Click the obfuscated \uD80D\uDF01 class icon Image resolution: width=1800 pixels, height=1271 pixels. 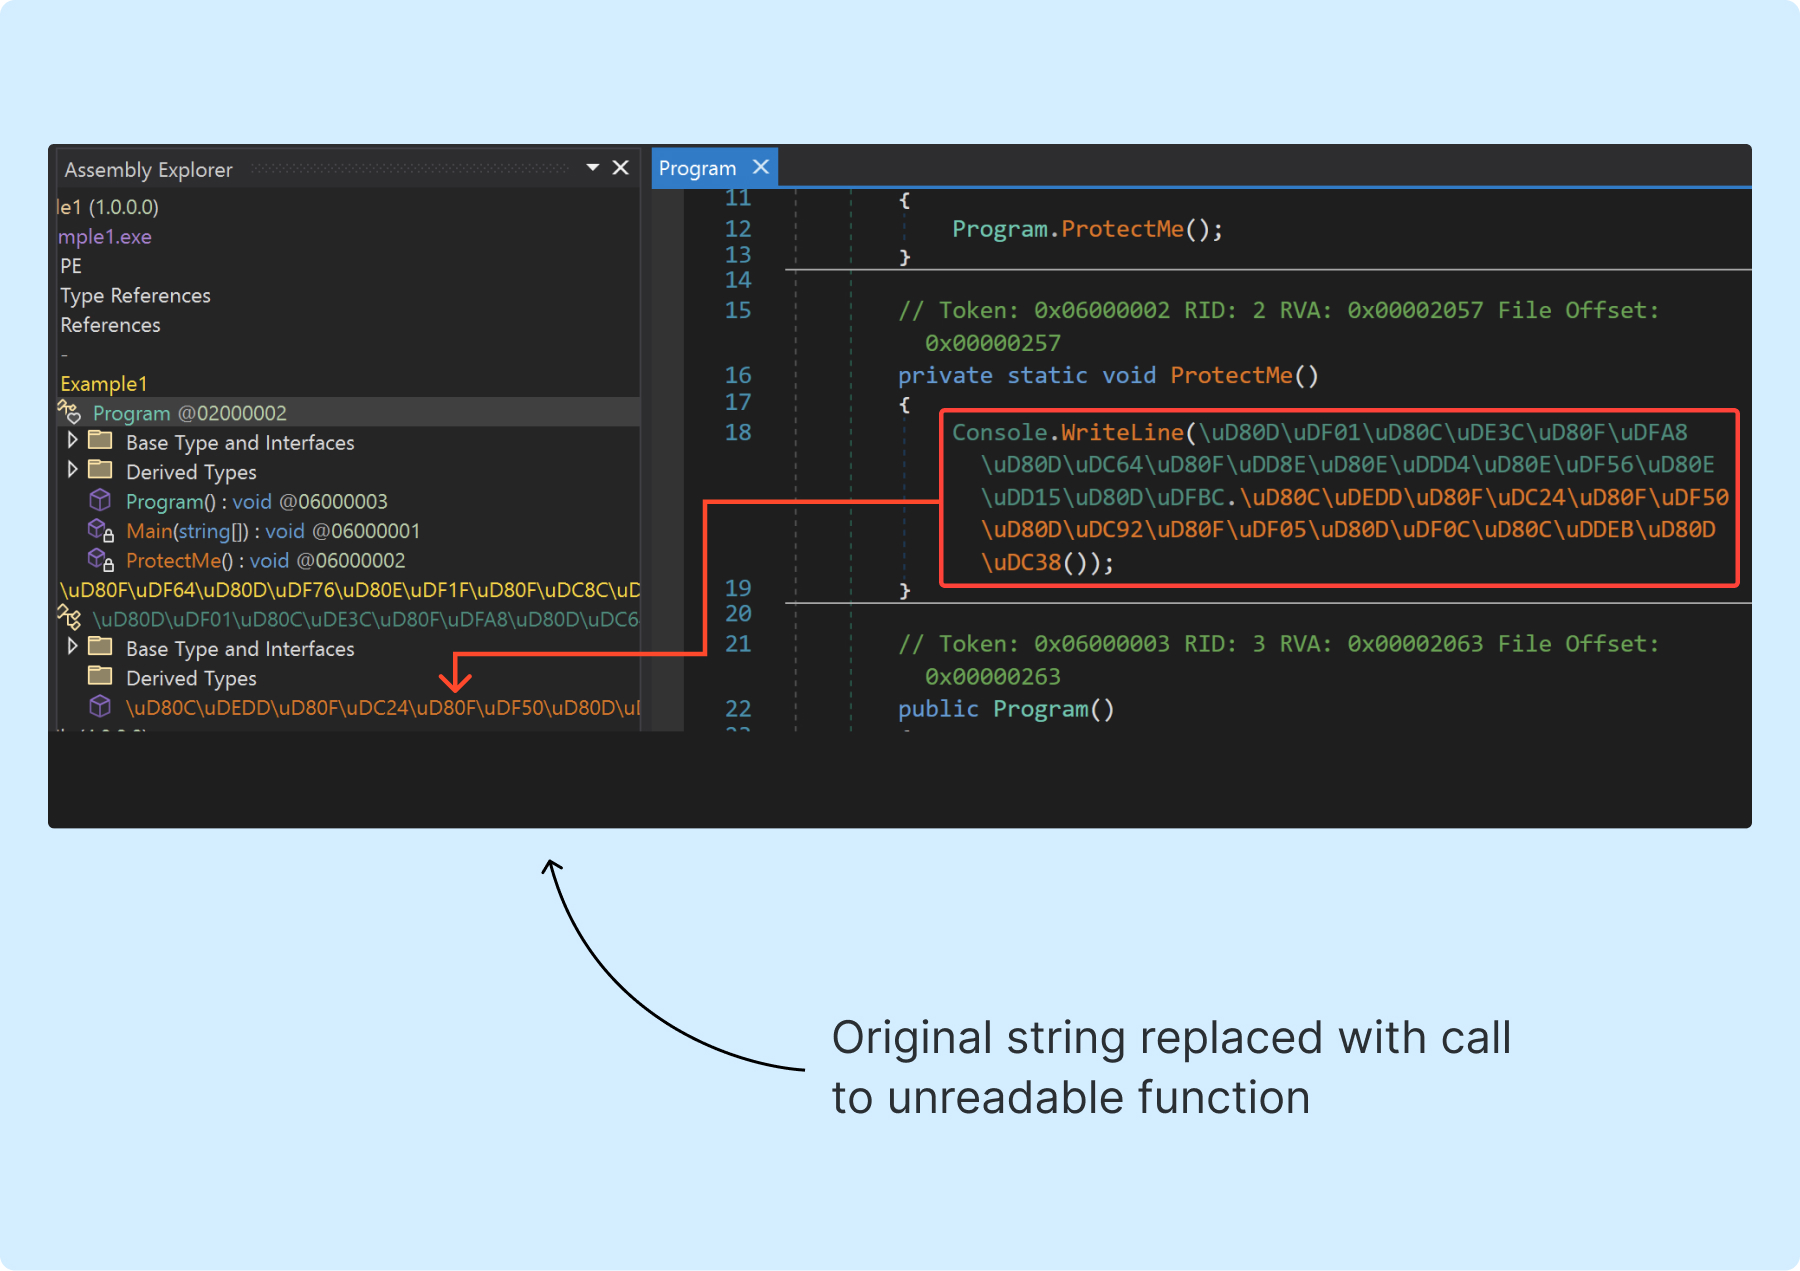69,618
